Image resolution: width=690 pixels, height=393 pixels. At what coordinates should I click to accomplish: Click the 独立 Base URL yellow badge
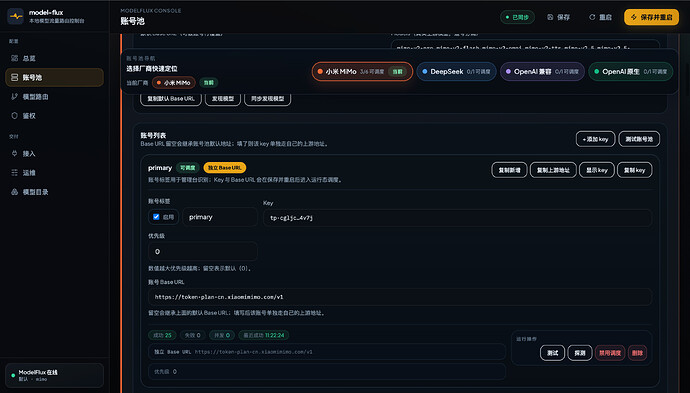point(224,168)
